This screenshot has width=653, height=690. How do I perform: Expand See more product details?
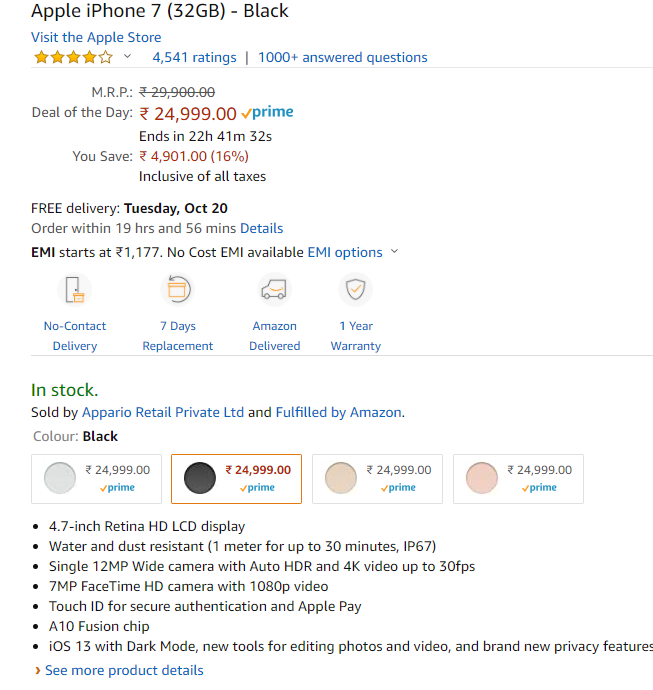(x=119, y=670)
